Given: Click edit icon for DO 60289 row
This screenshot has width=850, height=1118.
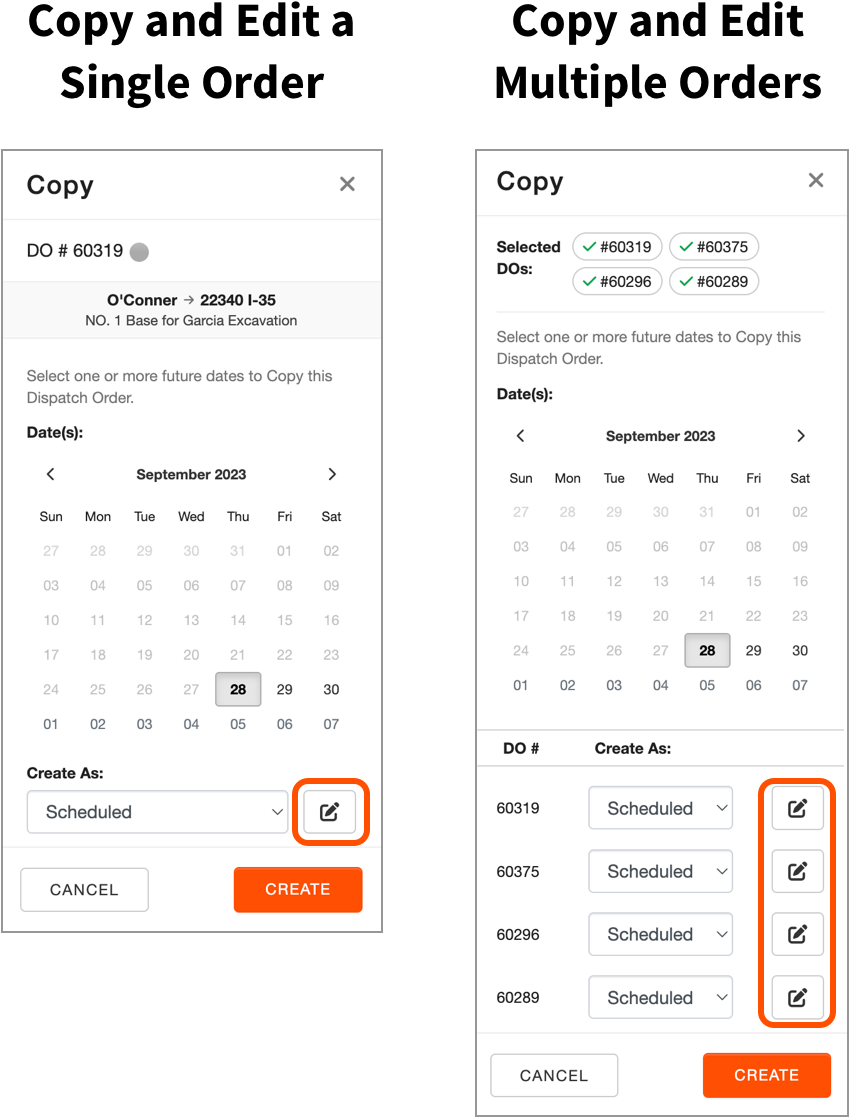Looking at the screenshot, I should 797,998.
